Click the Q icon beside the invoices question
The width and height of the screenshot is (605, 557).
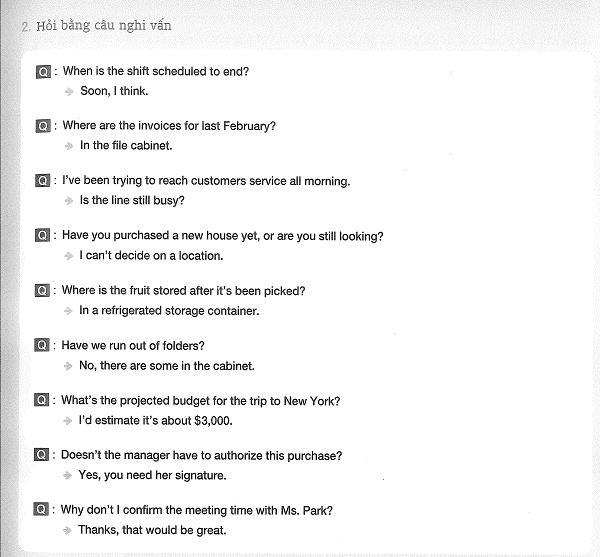coord(43,126)
